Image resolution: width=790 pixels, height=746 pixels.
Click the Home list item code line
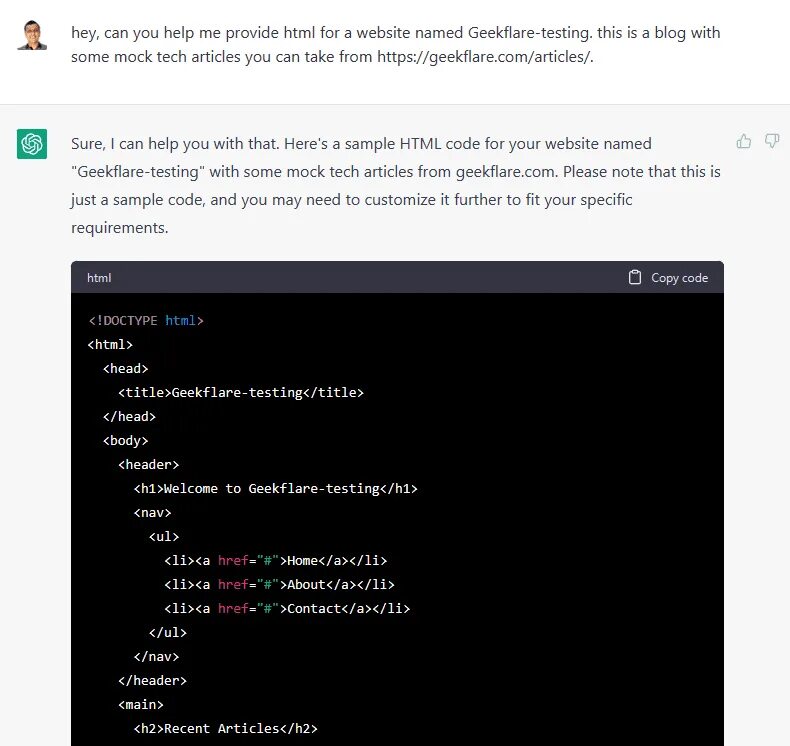[x=276, y=561]
